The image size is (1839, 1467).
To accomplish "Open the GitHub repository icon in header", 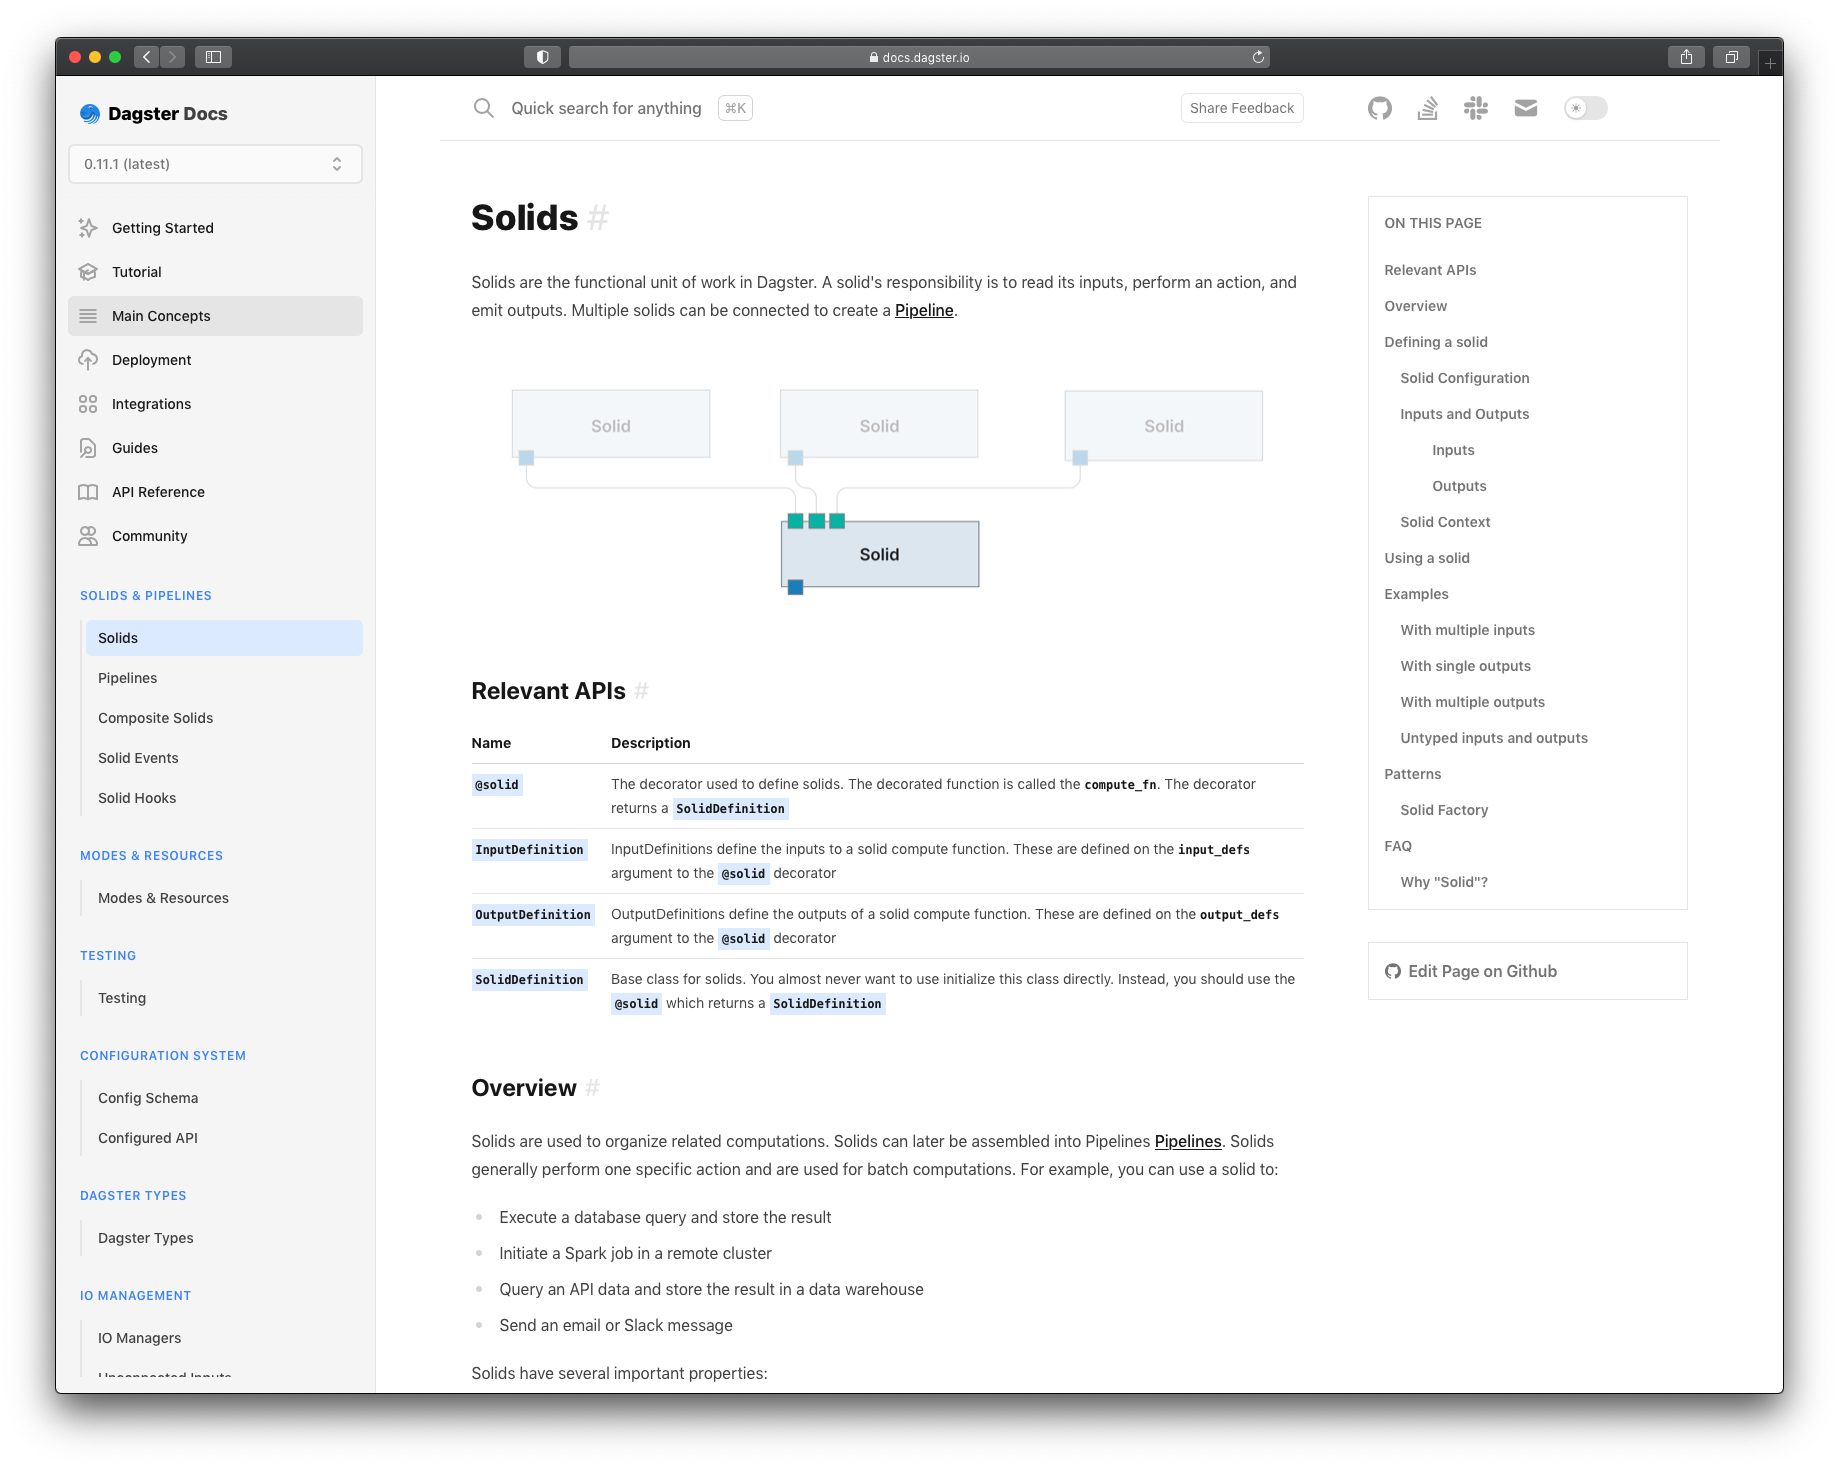I will click(x=1379, y=108).
